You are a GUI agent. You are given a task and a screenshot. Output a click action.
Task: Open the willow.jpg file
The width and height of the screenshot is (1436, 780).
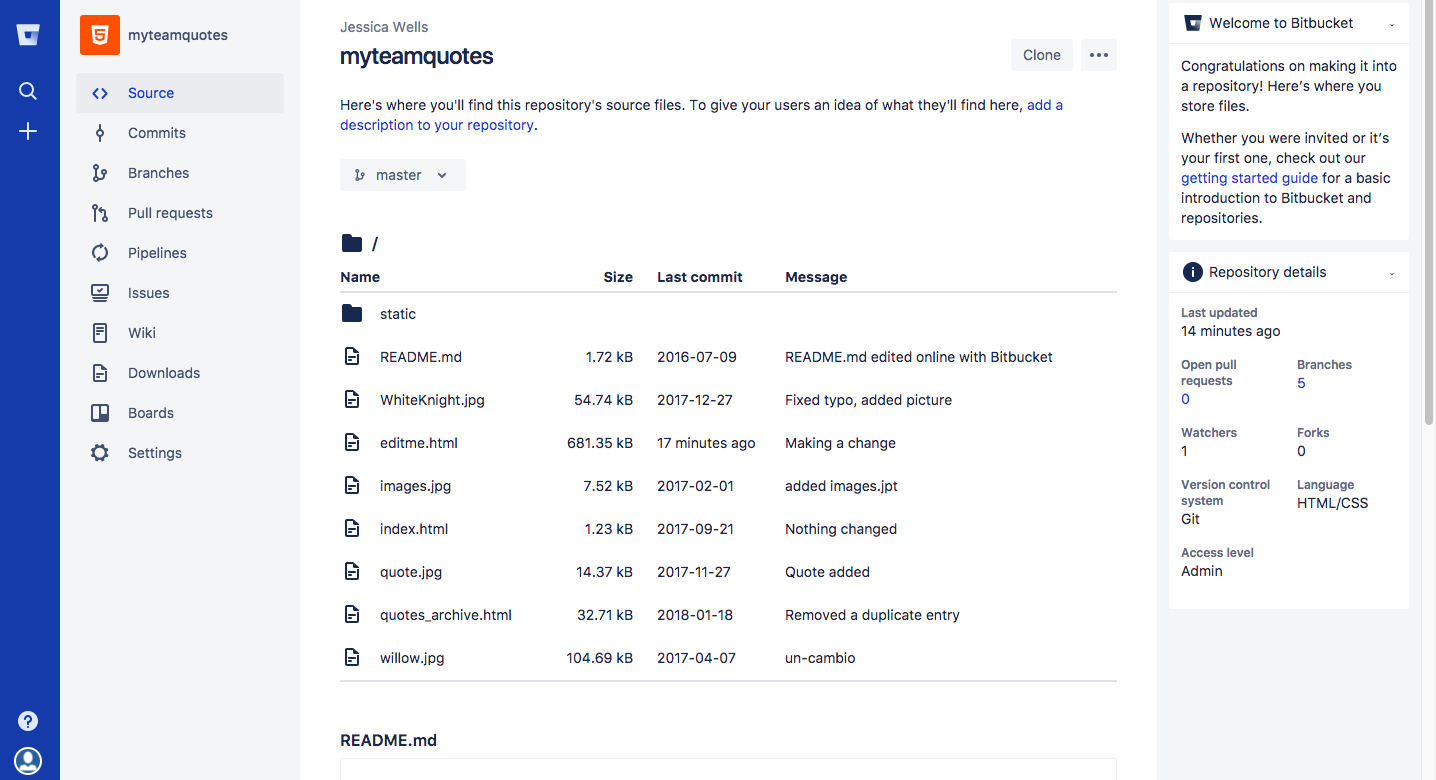412,658
